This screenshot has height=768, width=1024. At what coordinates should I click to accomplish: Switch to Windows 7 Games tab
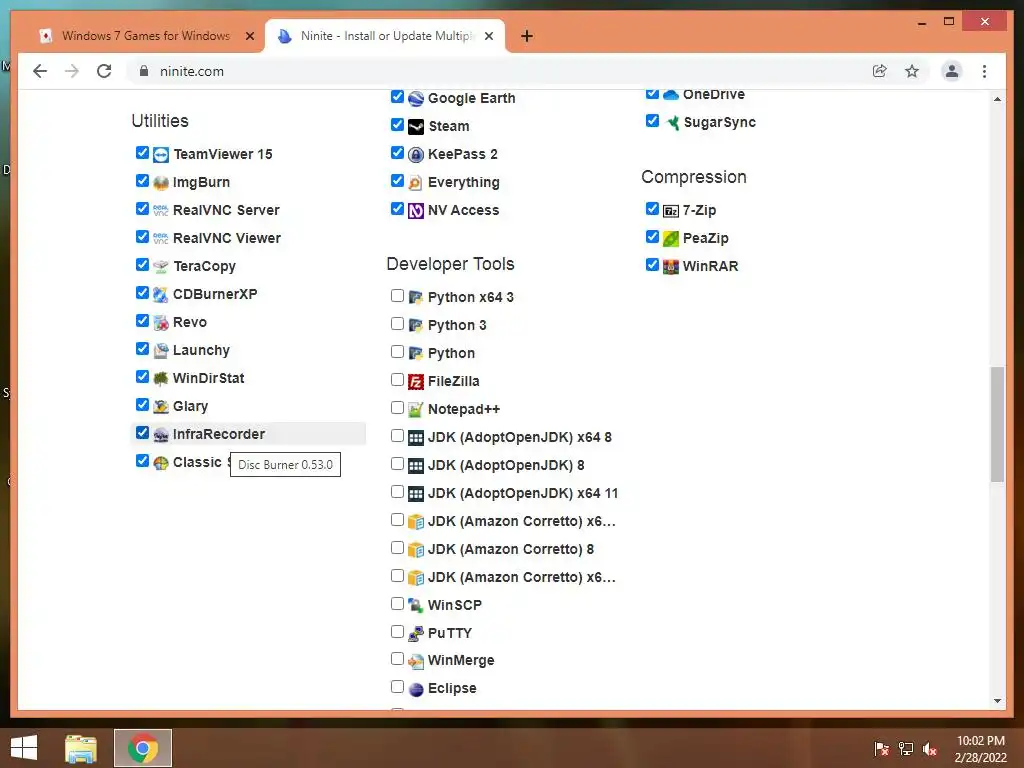click(x=146, y=36)
